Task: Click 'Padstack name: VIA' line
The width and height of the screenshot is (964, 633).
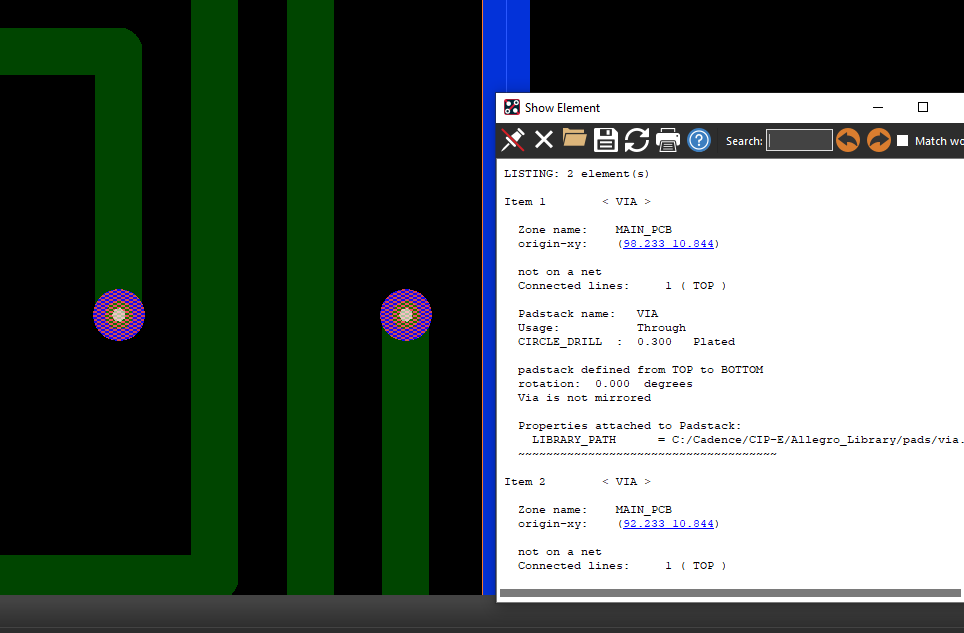Action: point(588,314)
